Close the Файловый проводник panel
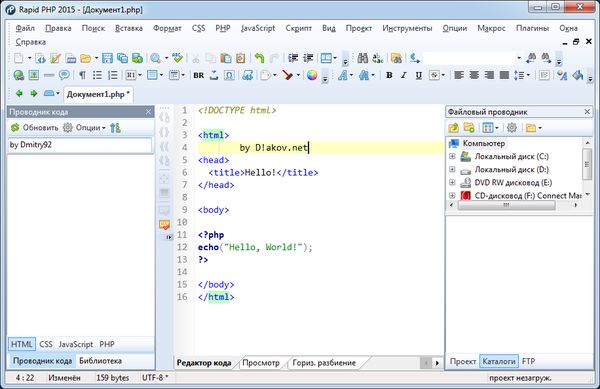The image size is (600, 389). click(587, 111)
